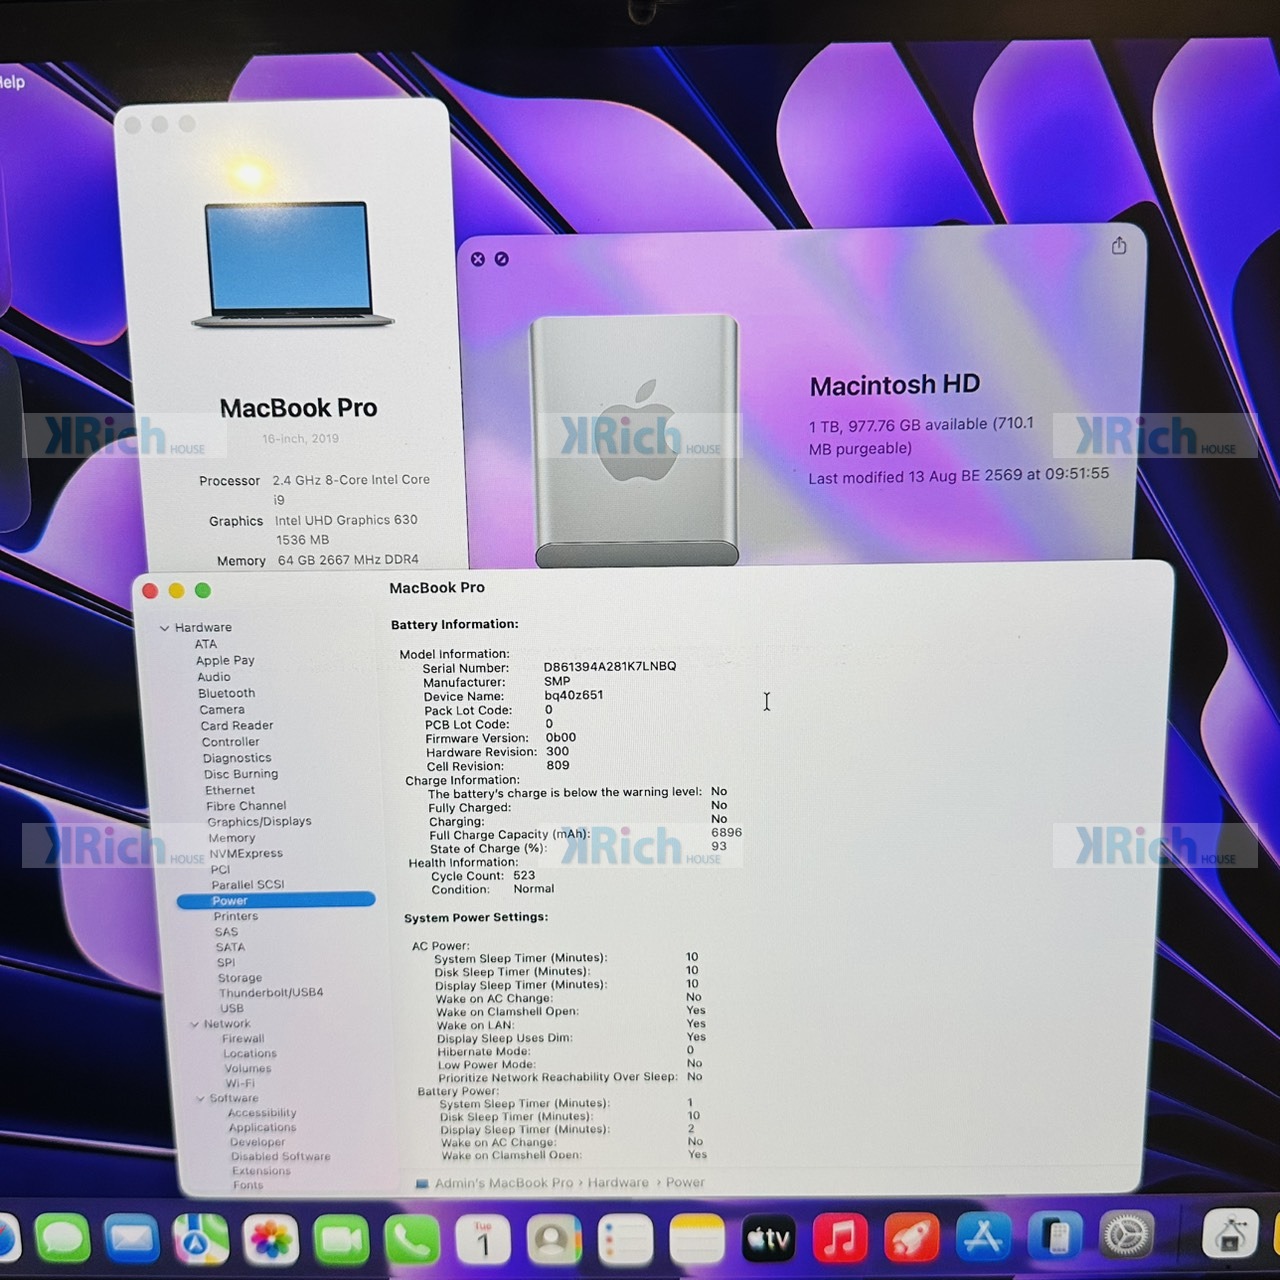Open the Mail app in the Dock
The image size is (1280, 1280).
[132, 1240]
